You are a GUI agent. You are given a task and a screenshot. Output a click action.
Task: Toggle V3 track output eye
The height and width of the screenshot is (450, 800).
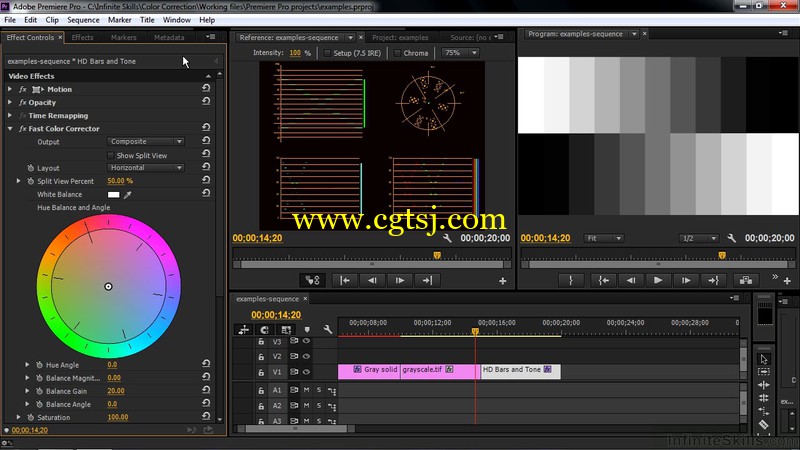[306, 341]
